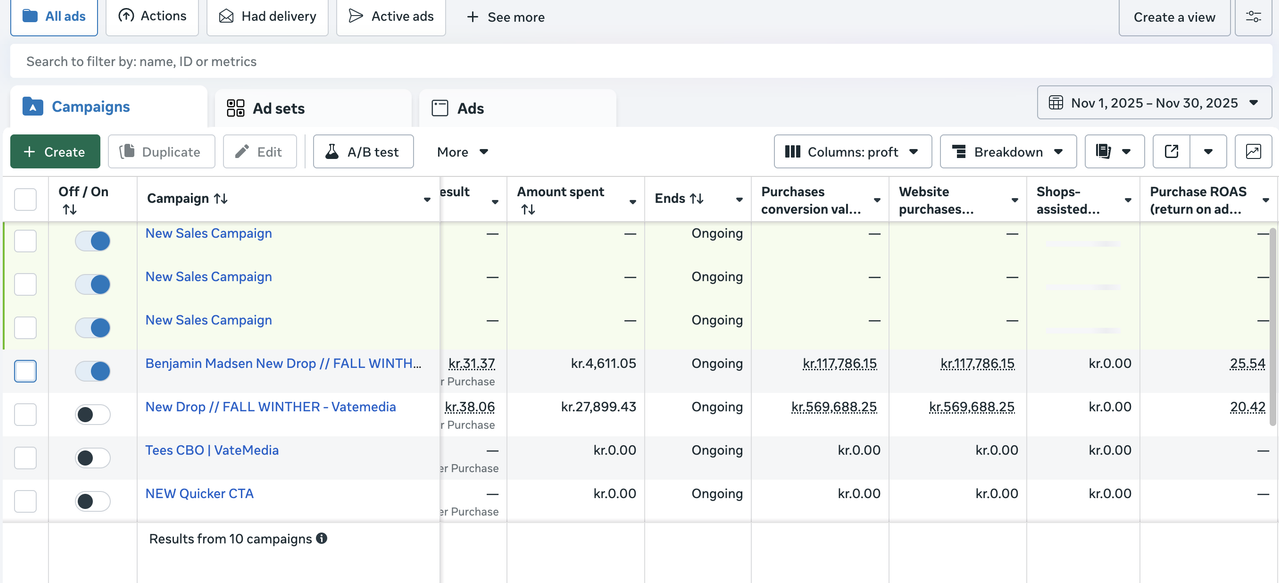Image resolution: width=1279 pixels, height=583 pixels.
Task: Open the date range Nov 2025 dropdown
Action: coord(1154,103)
